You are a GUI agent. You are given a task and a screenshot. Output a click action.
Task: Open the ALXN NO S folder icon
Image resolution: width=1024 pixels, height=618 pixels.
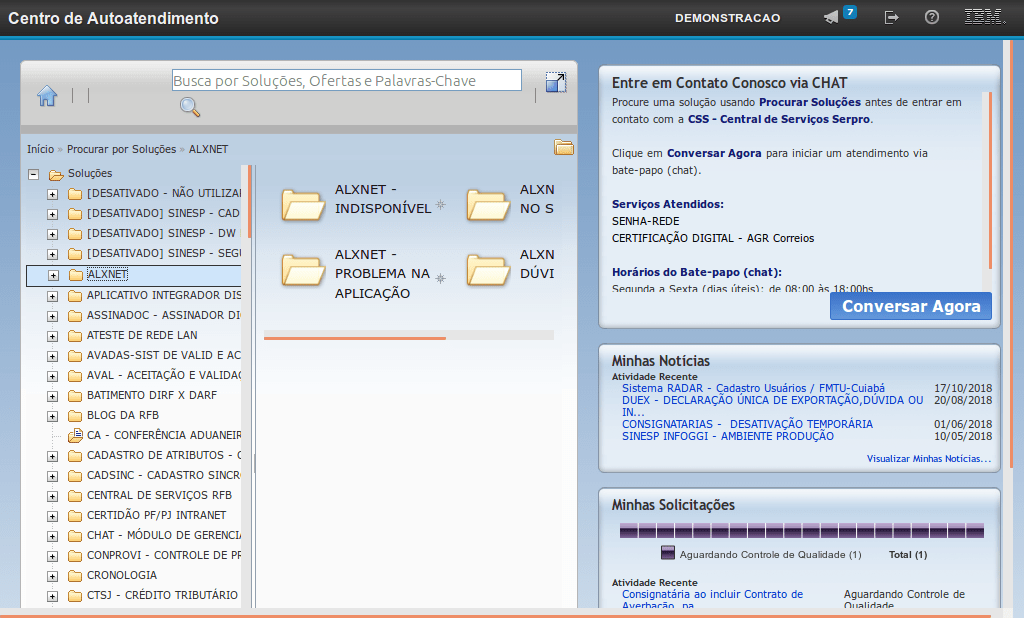click(x=488, y=204)
